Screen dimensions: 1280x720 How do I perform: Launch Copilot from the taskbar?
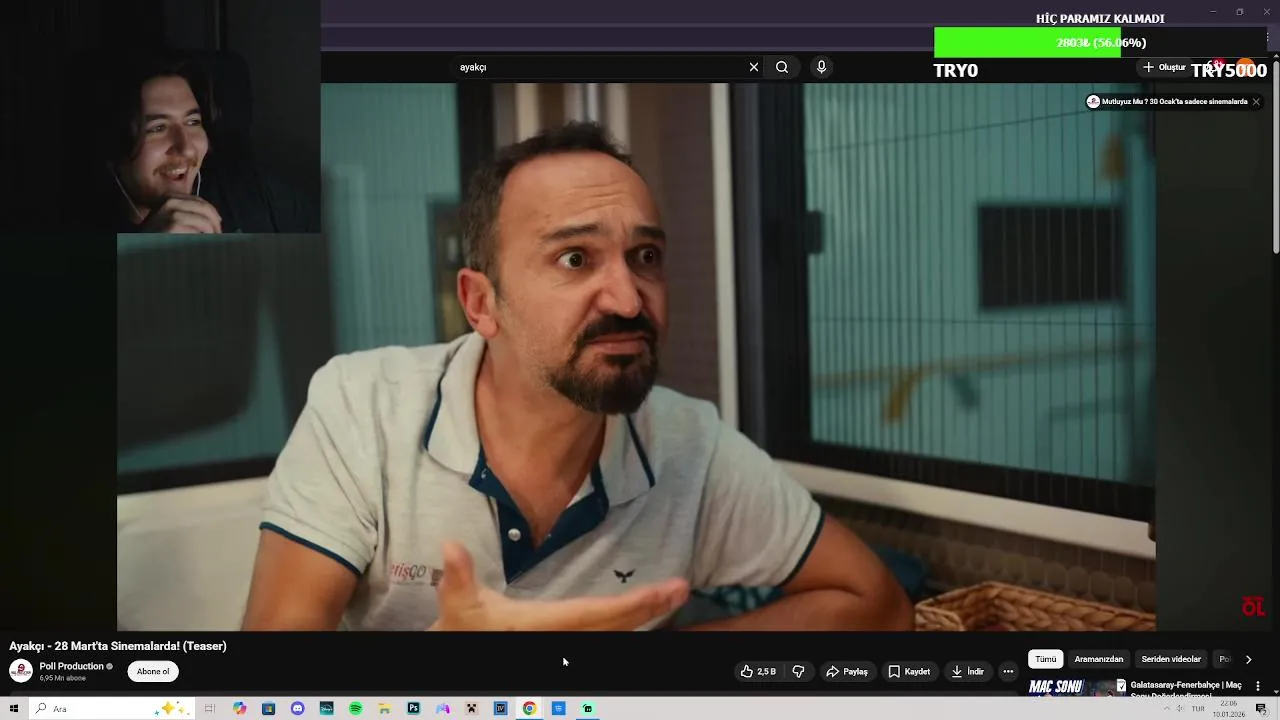239,708
